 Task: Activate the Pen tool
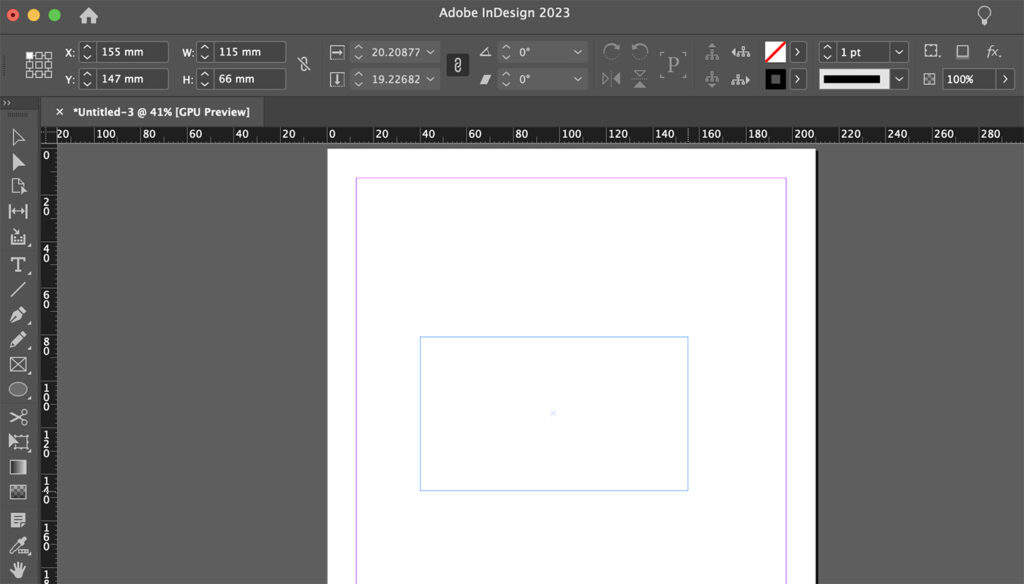[x=18, y=315]
